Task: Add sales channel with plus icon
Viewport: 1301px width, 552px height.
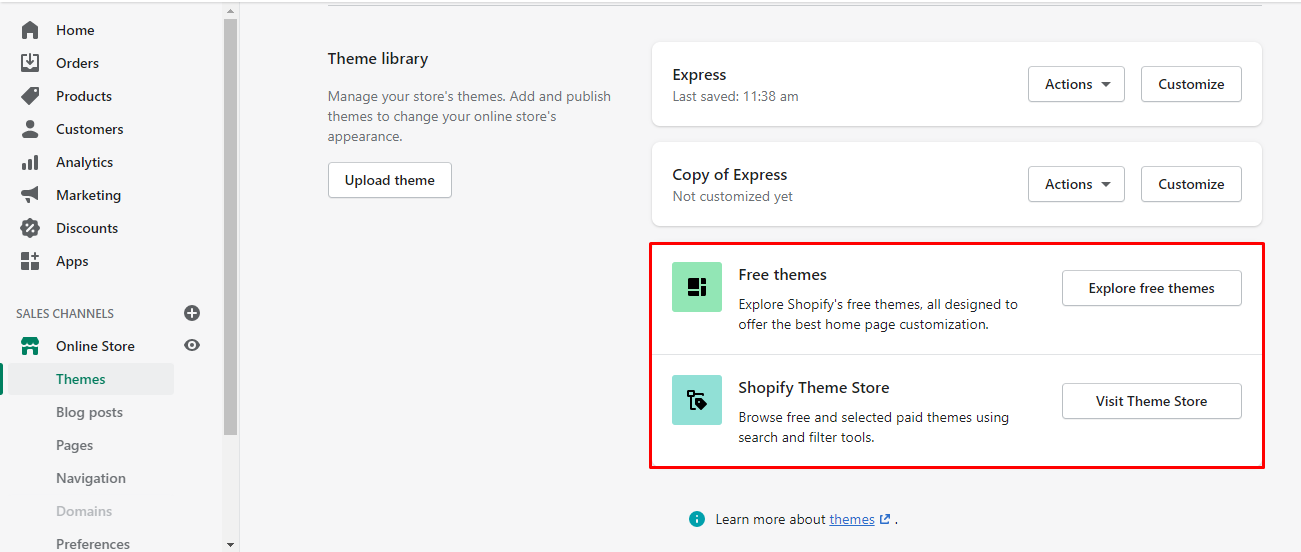Action: (x=192, y=313)
